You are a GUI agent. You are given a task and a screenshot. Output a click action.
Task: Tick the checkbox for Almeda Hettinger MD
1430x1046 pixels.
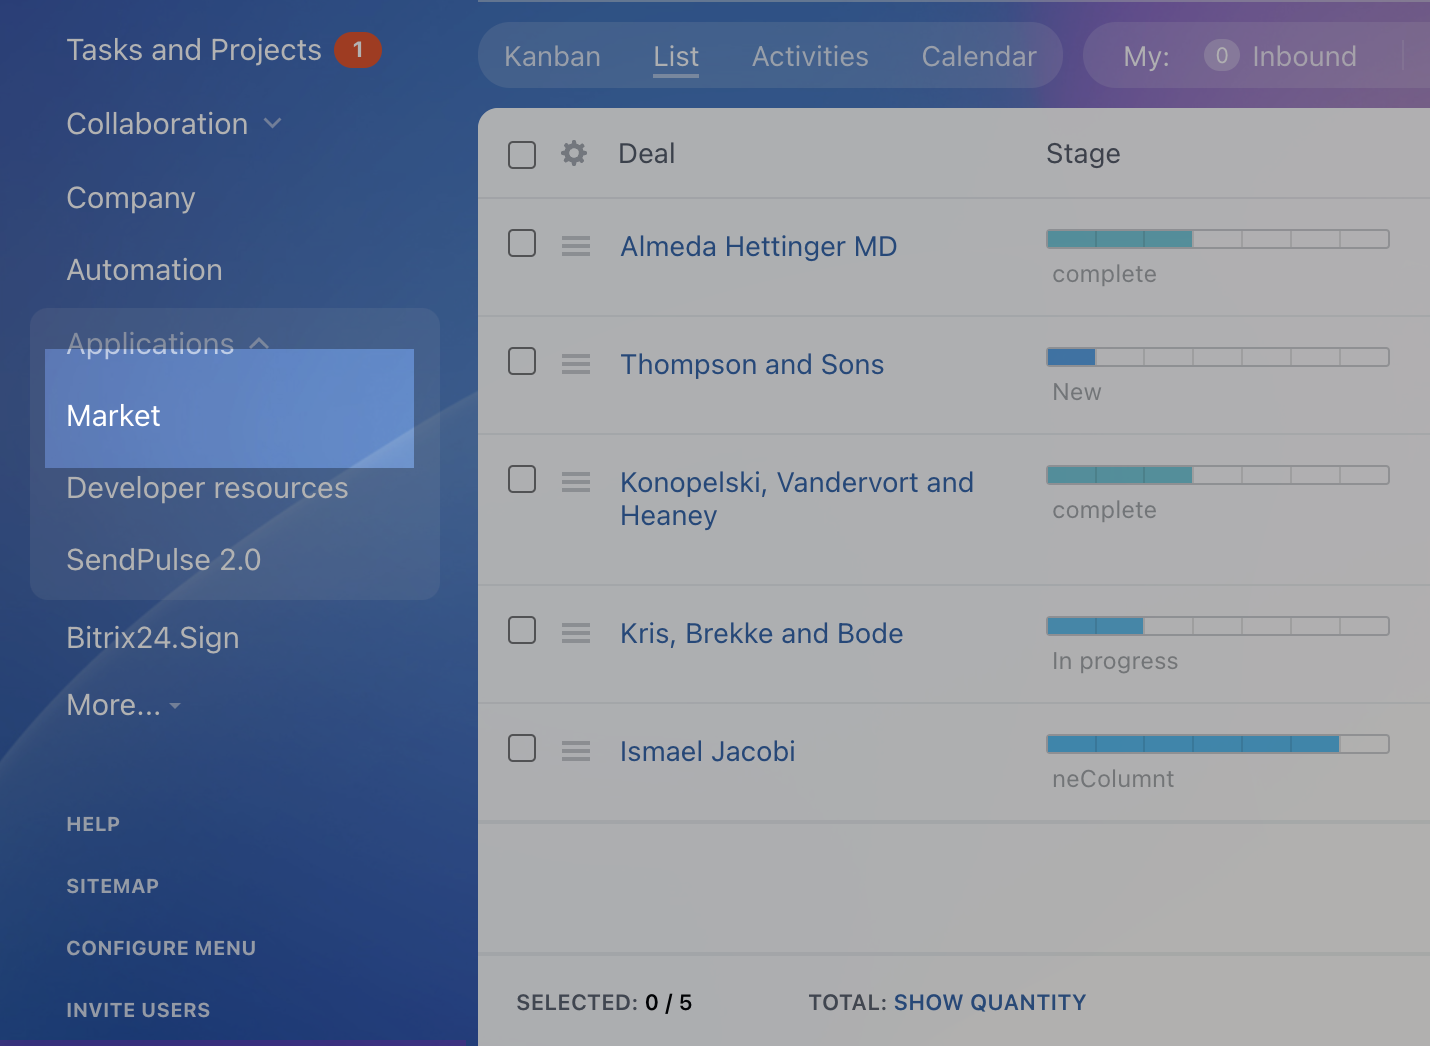[522, 243]
